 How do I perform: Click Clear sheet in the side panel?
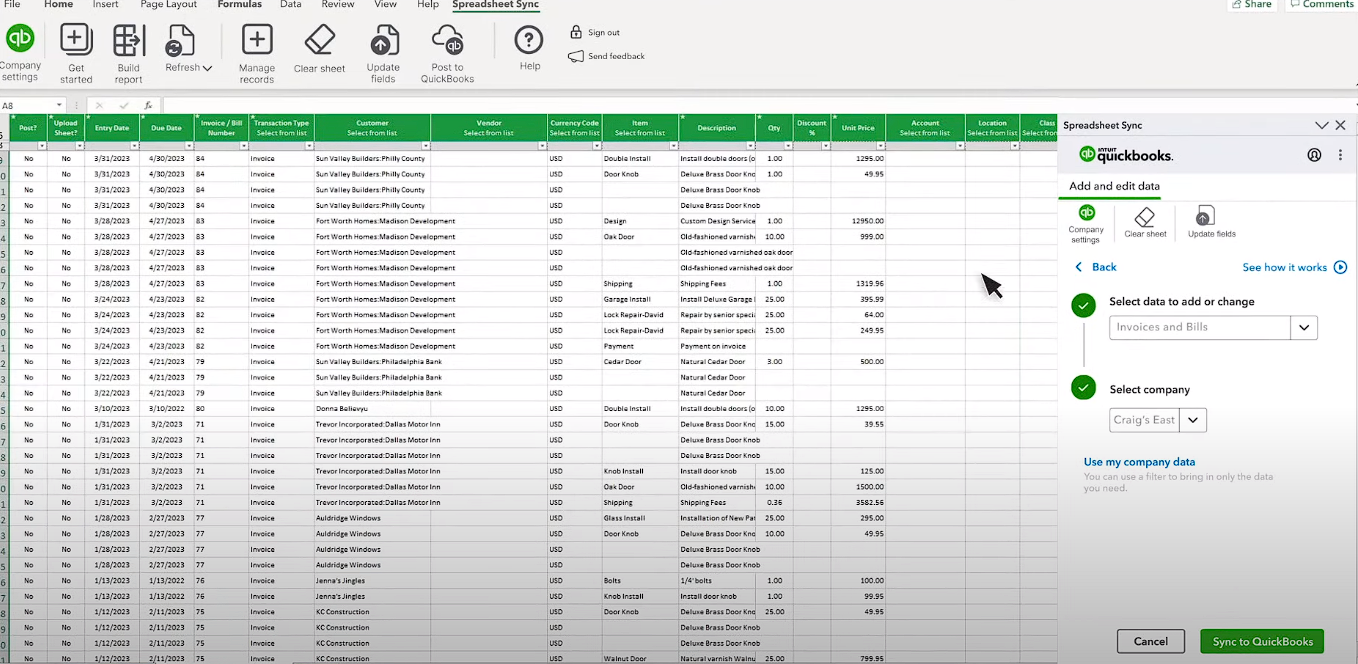(1145, 223)
